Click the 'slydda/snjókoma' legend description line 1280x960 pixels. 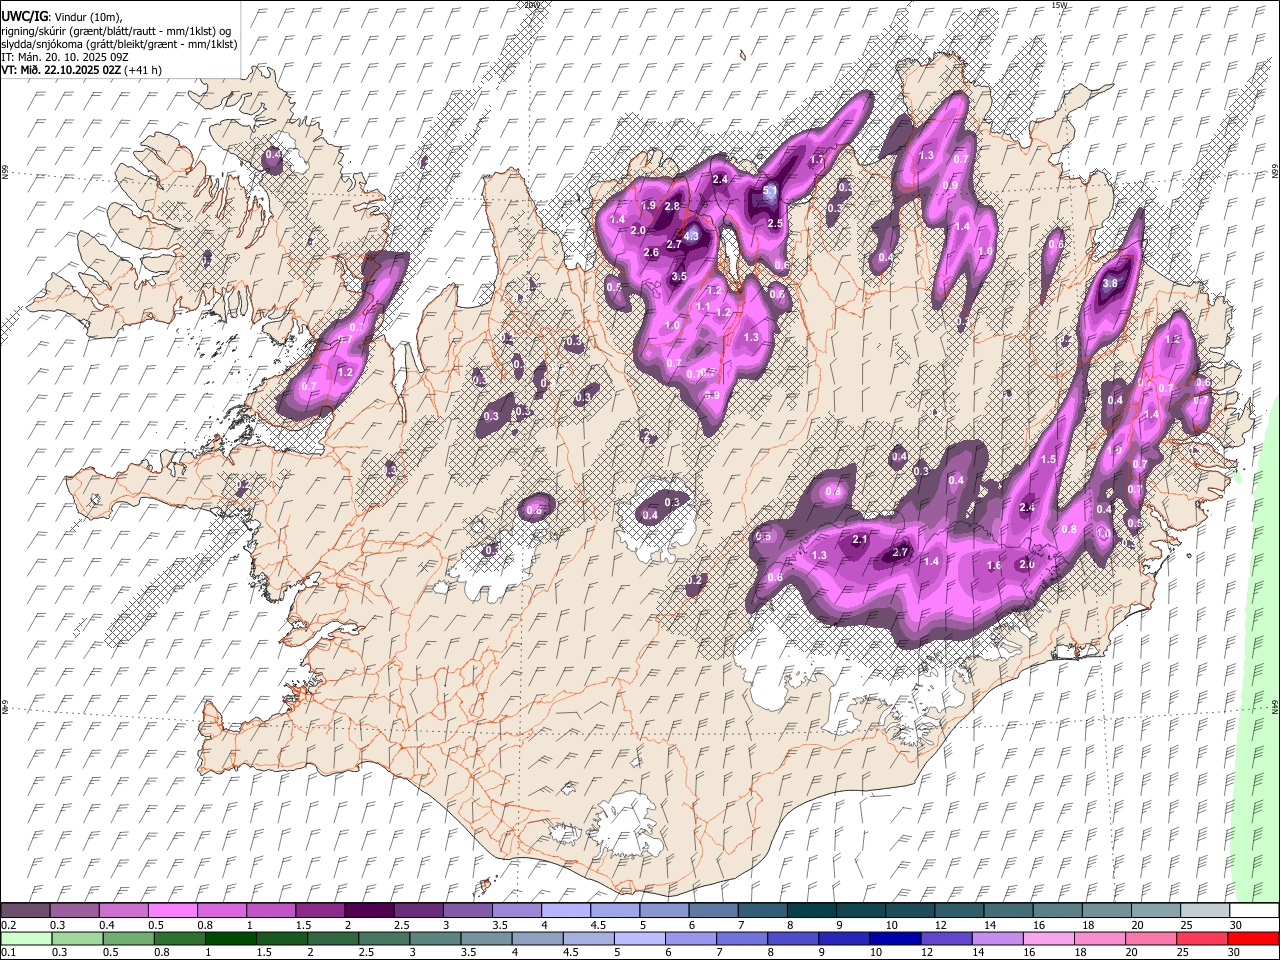point(119,44)
